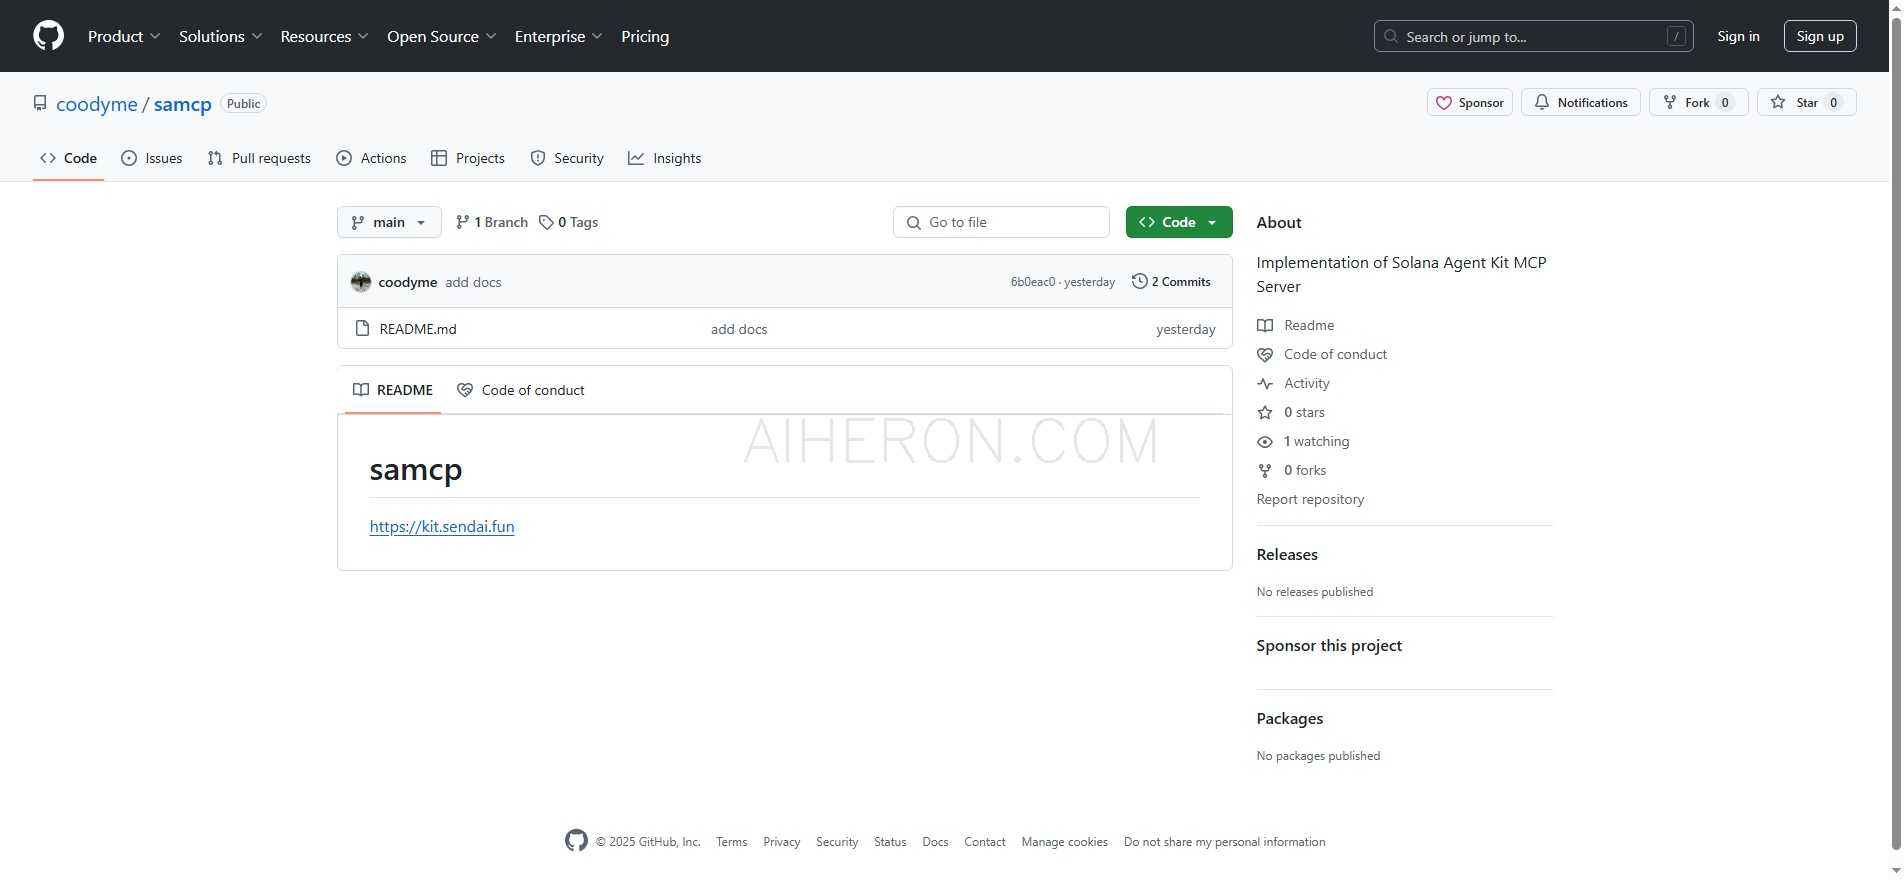Image resolution: width=1904 pixels, height=880 pixels.
Task: Click Report repository
Action: tap(1310, 499)
